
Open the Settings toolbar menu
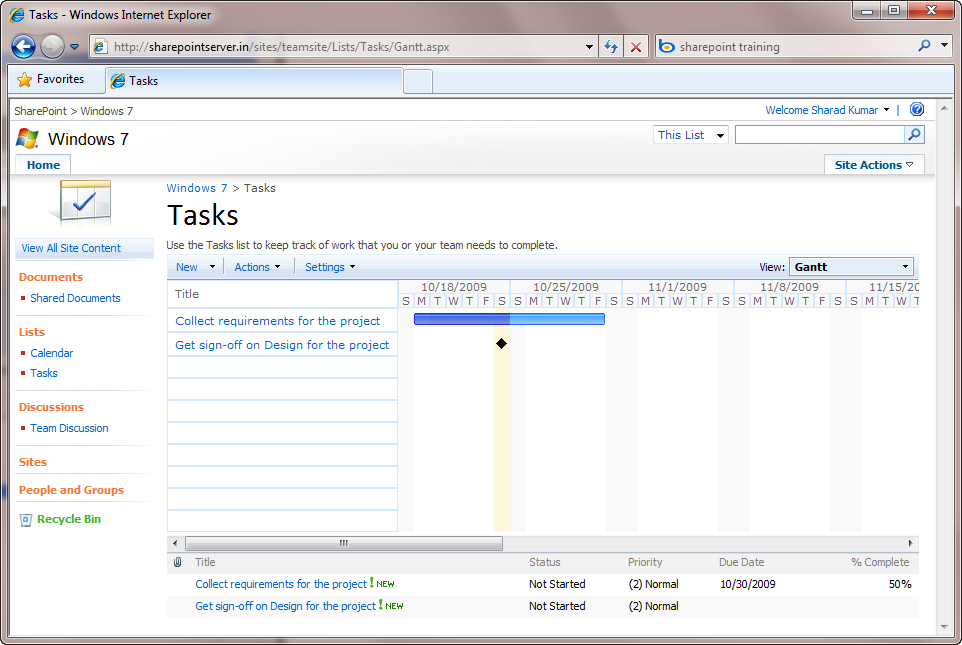[330, 267]
